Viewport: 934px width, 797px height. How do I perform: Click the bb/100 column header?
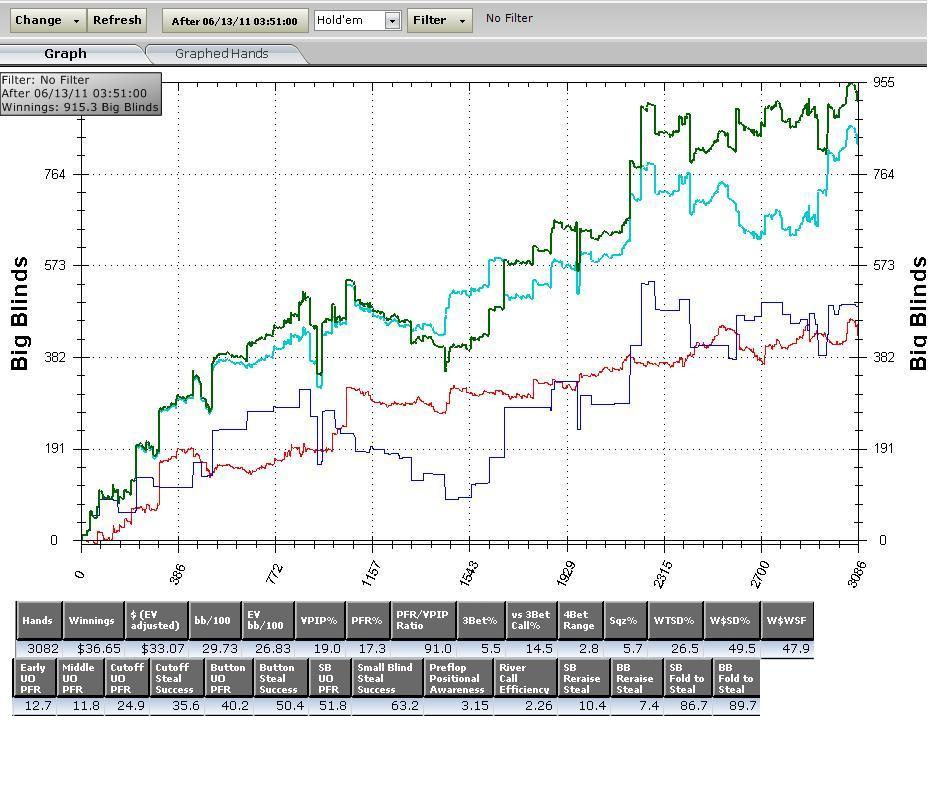(213, 621)
